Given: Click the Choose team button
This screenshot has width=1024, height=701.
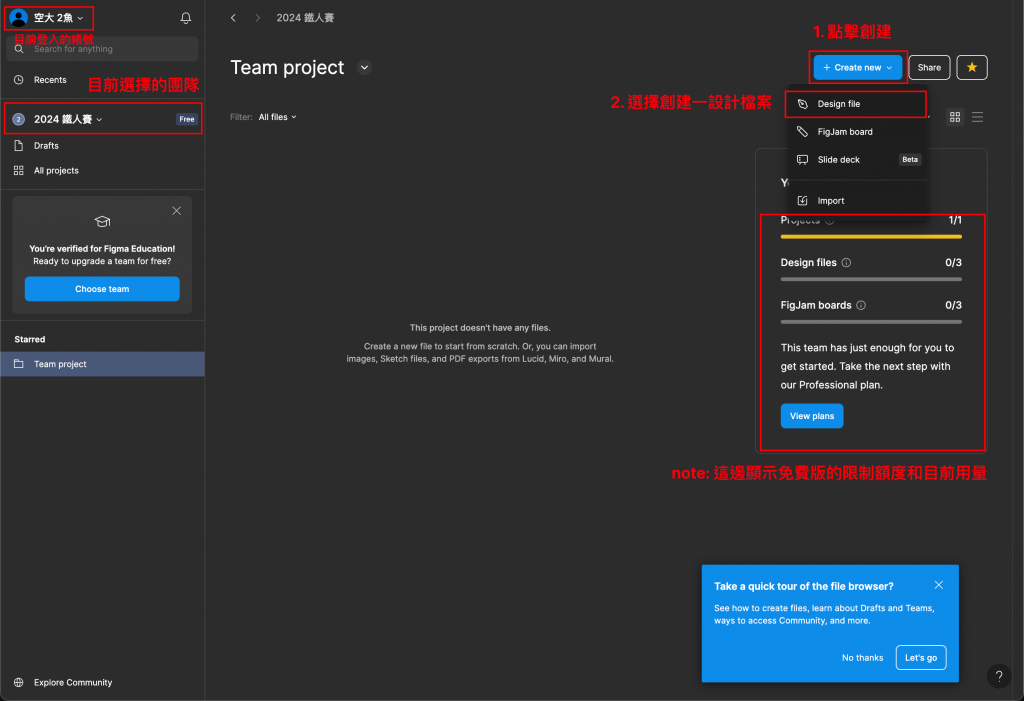Looking at the screenshot, I should point(102,289).
